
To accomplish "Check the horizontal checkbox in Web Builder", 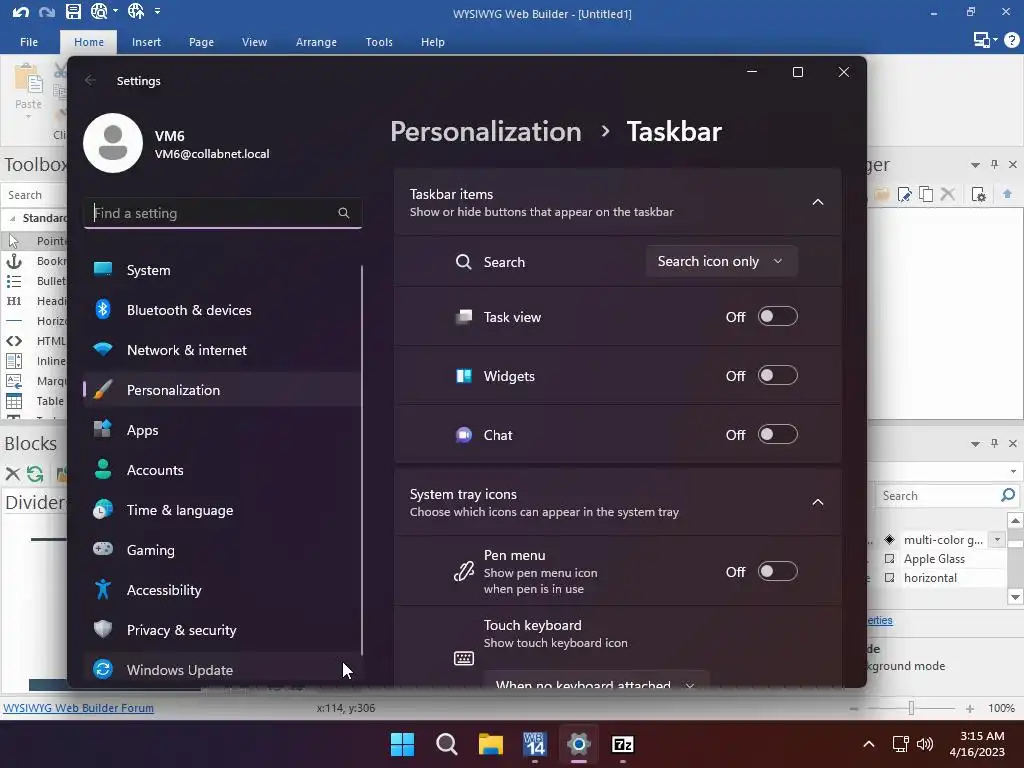I will [x=889, y=578].
